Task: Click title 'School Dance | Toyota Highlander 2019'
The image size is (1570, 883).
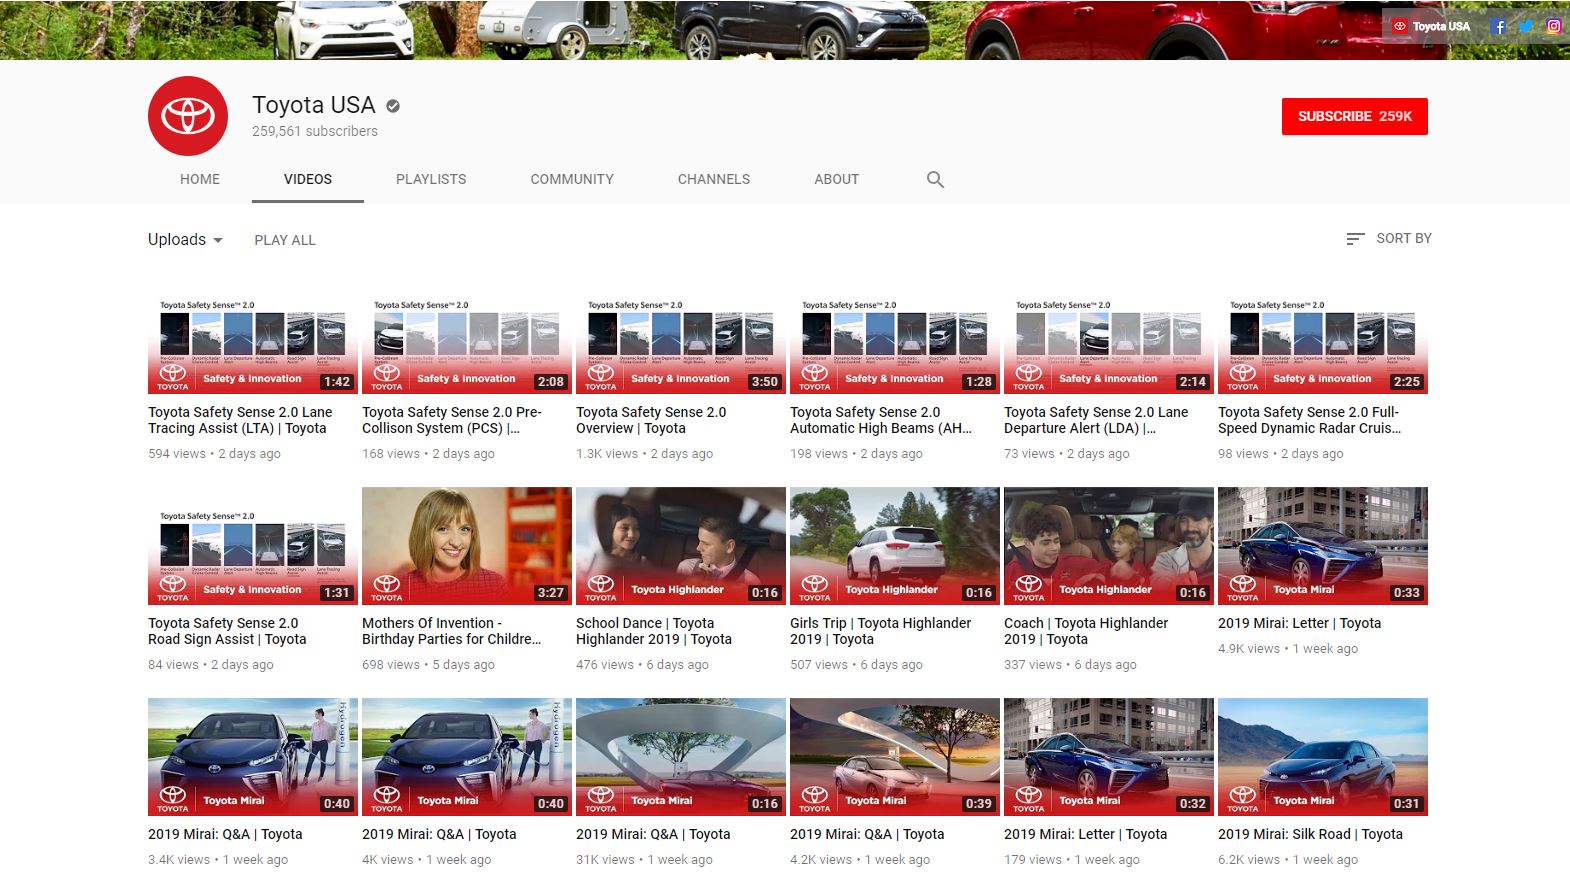Action: coord(654,631)
